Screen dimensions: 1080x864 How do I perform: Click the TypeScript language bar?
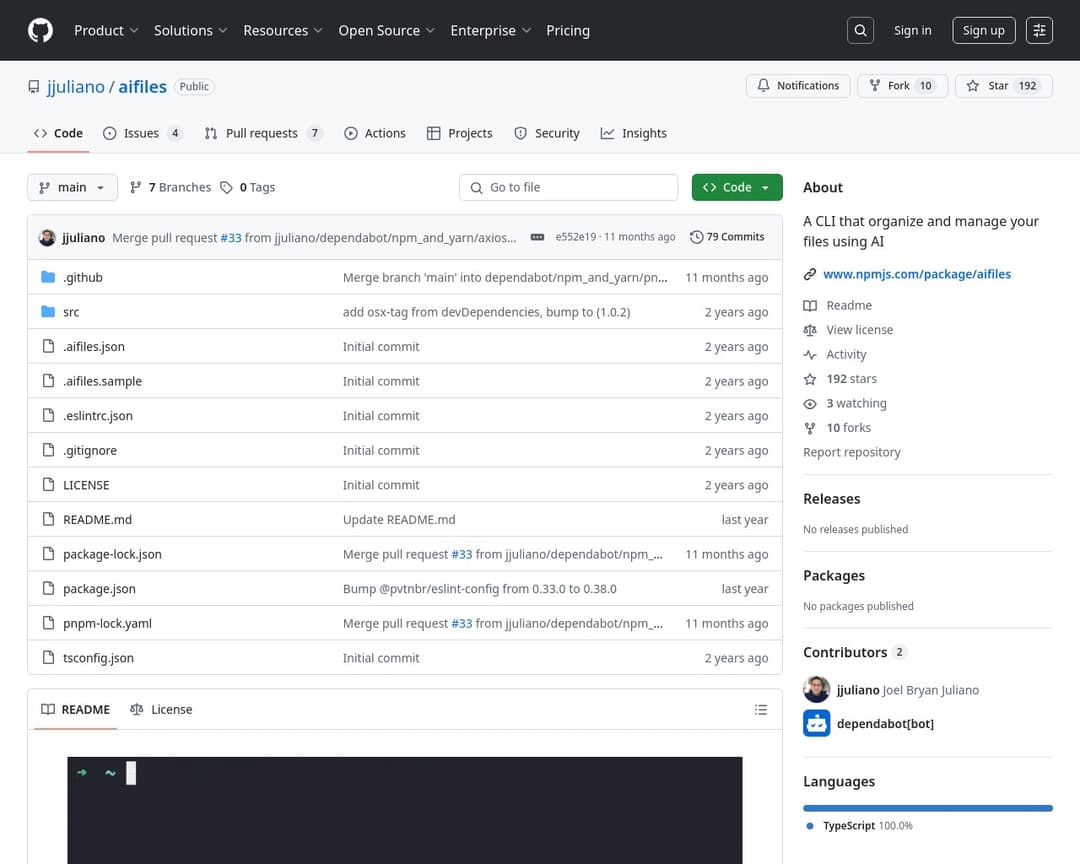[x=928, y=808]
